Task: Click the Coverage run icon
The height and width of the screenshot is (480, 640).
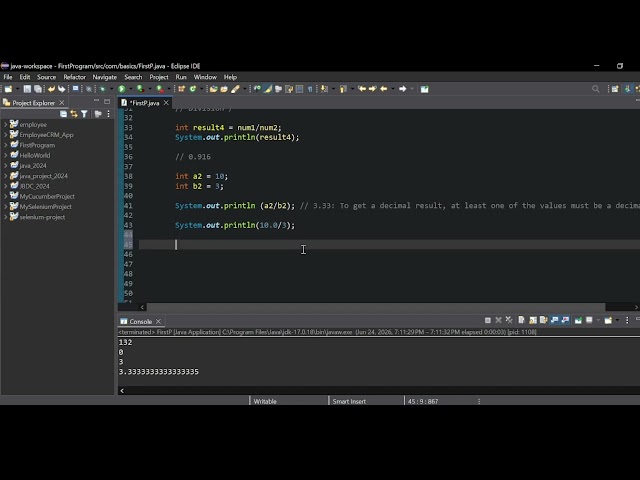Action: 140,89
